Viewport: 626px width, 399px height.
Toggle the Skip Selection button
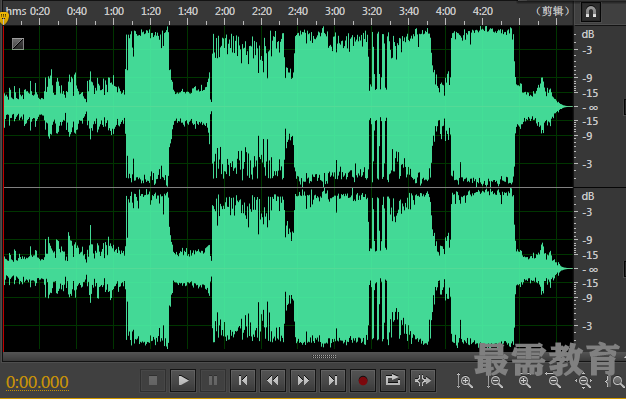click(422, 381)
